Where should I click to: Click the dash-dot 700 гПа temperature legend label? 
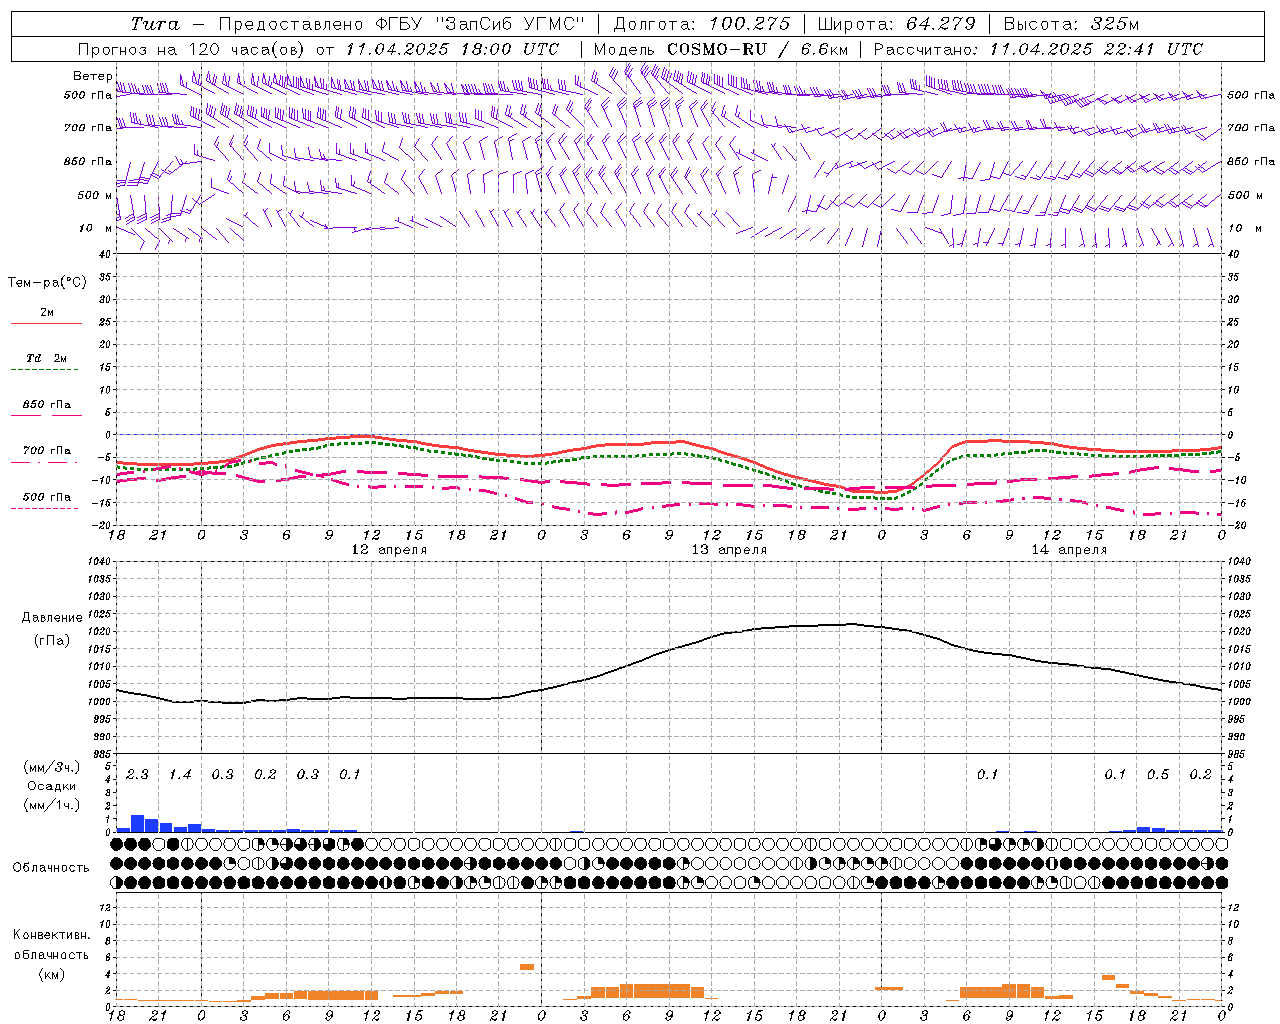47,451
